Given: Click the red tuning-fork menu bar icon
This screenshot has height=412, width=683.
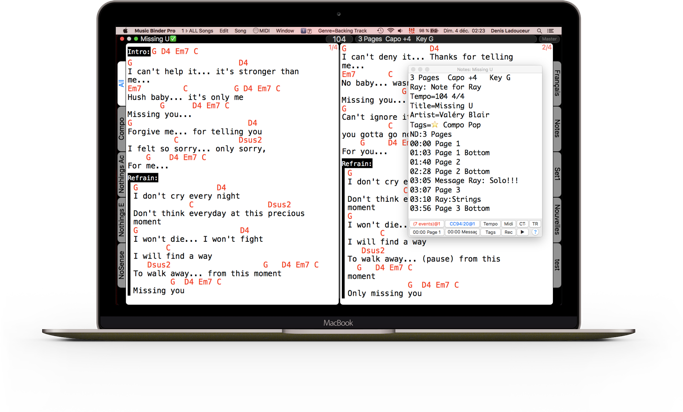Looking at the screenshot, I should [411, 31].
